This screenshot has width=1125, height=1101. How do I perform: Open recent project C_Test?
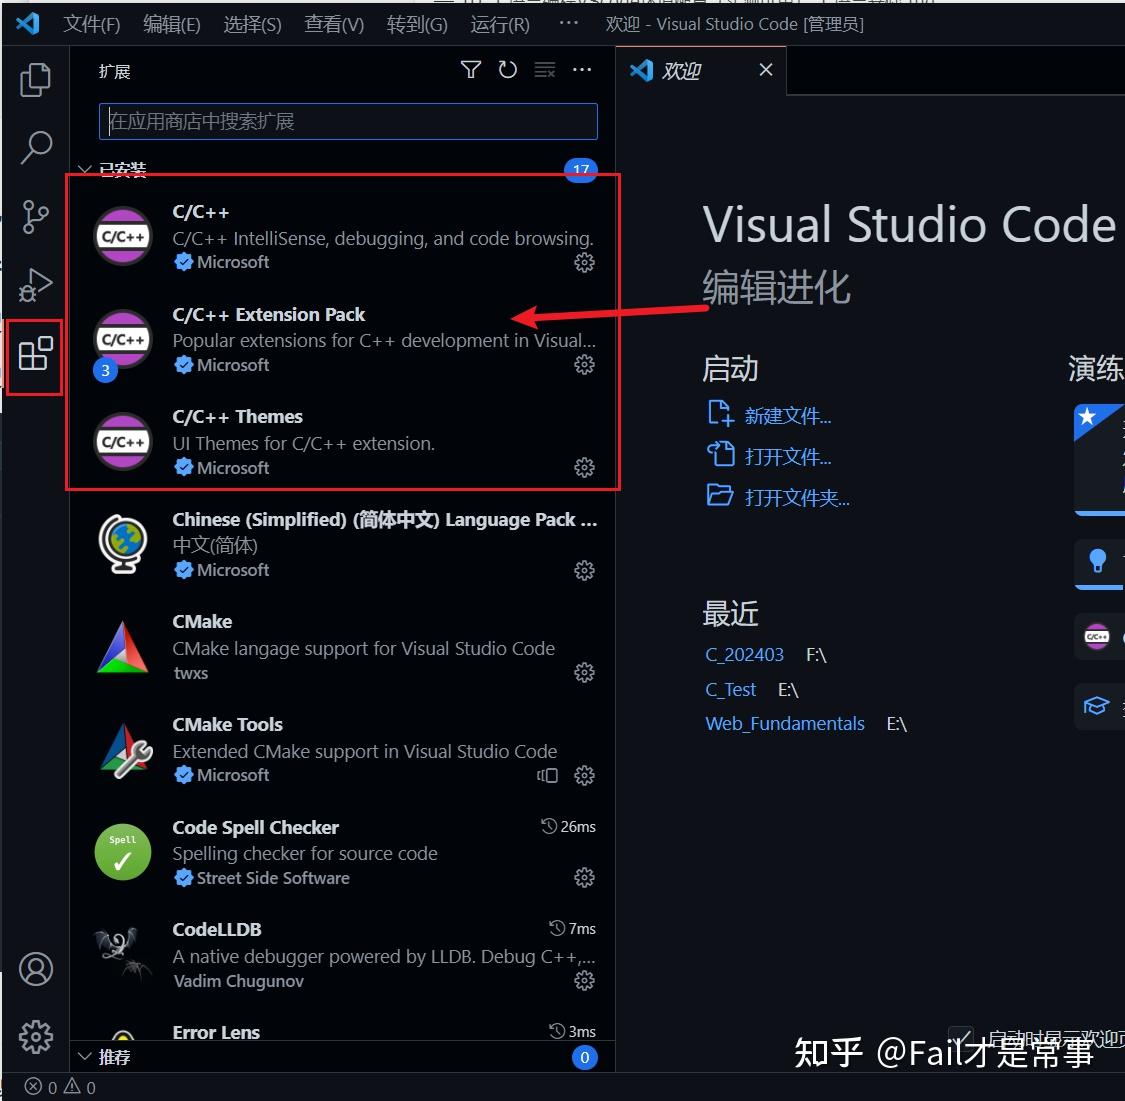[x=730, y=689]
